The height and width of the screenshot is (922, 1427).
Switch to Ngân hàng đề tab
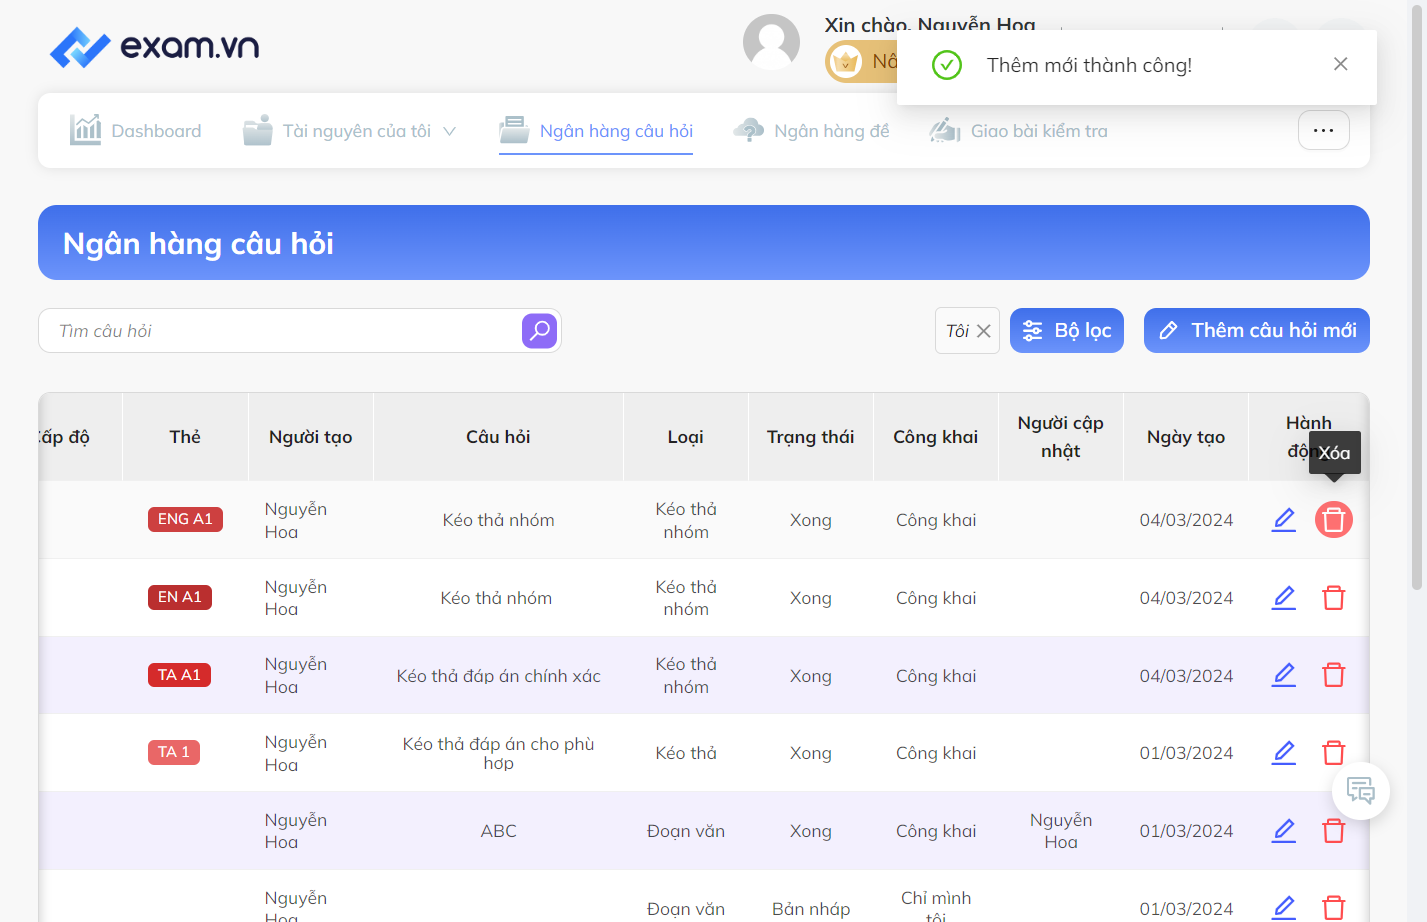pyautogui.click(x=811, y=131)
